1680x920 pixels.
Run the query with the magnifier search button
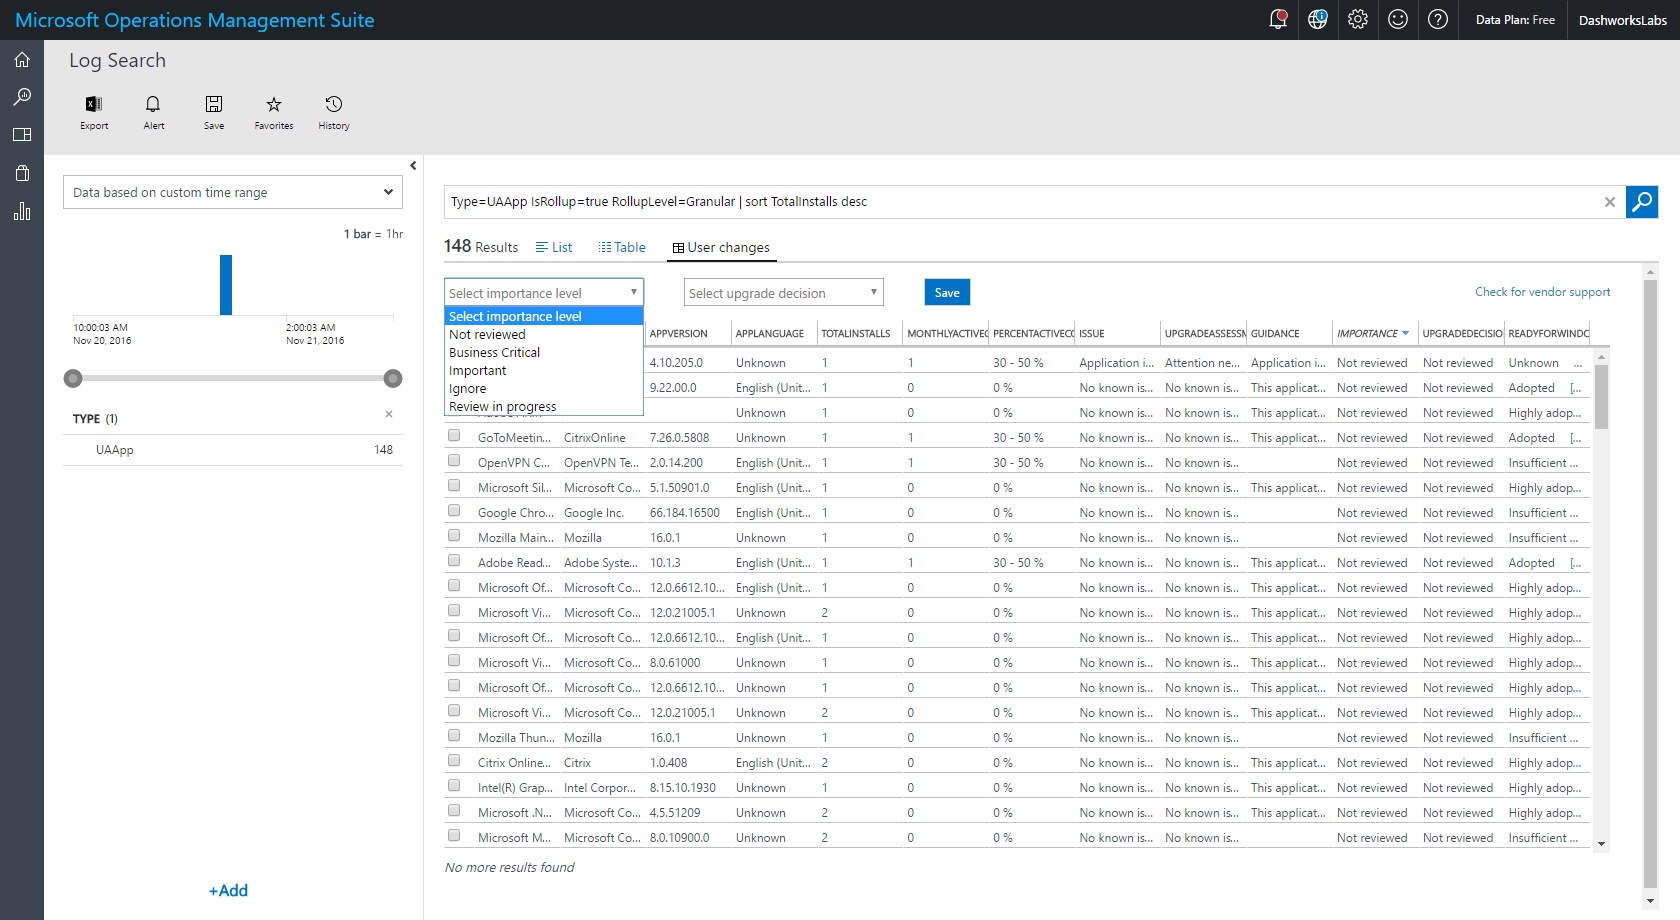(1642, 201)
